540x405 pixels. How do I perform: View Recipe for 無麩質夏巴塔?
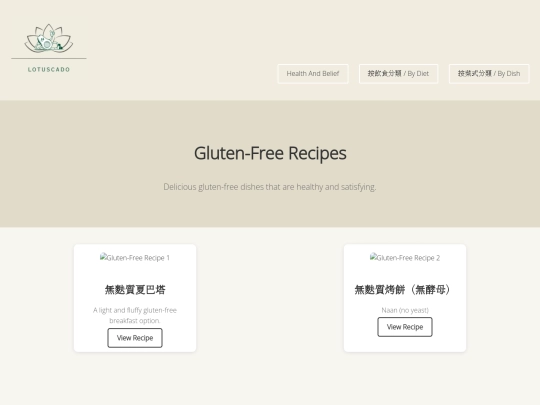tap(135, 338)
